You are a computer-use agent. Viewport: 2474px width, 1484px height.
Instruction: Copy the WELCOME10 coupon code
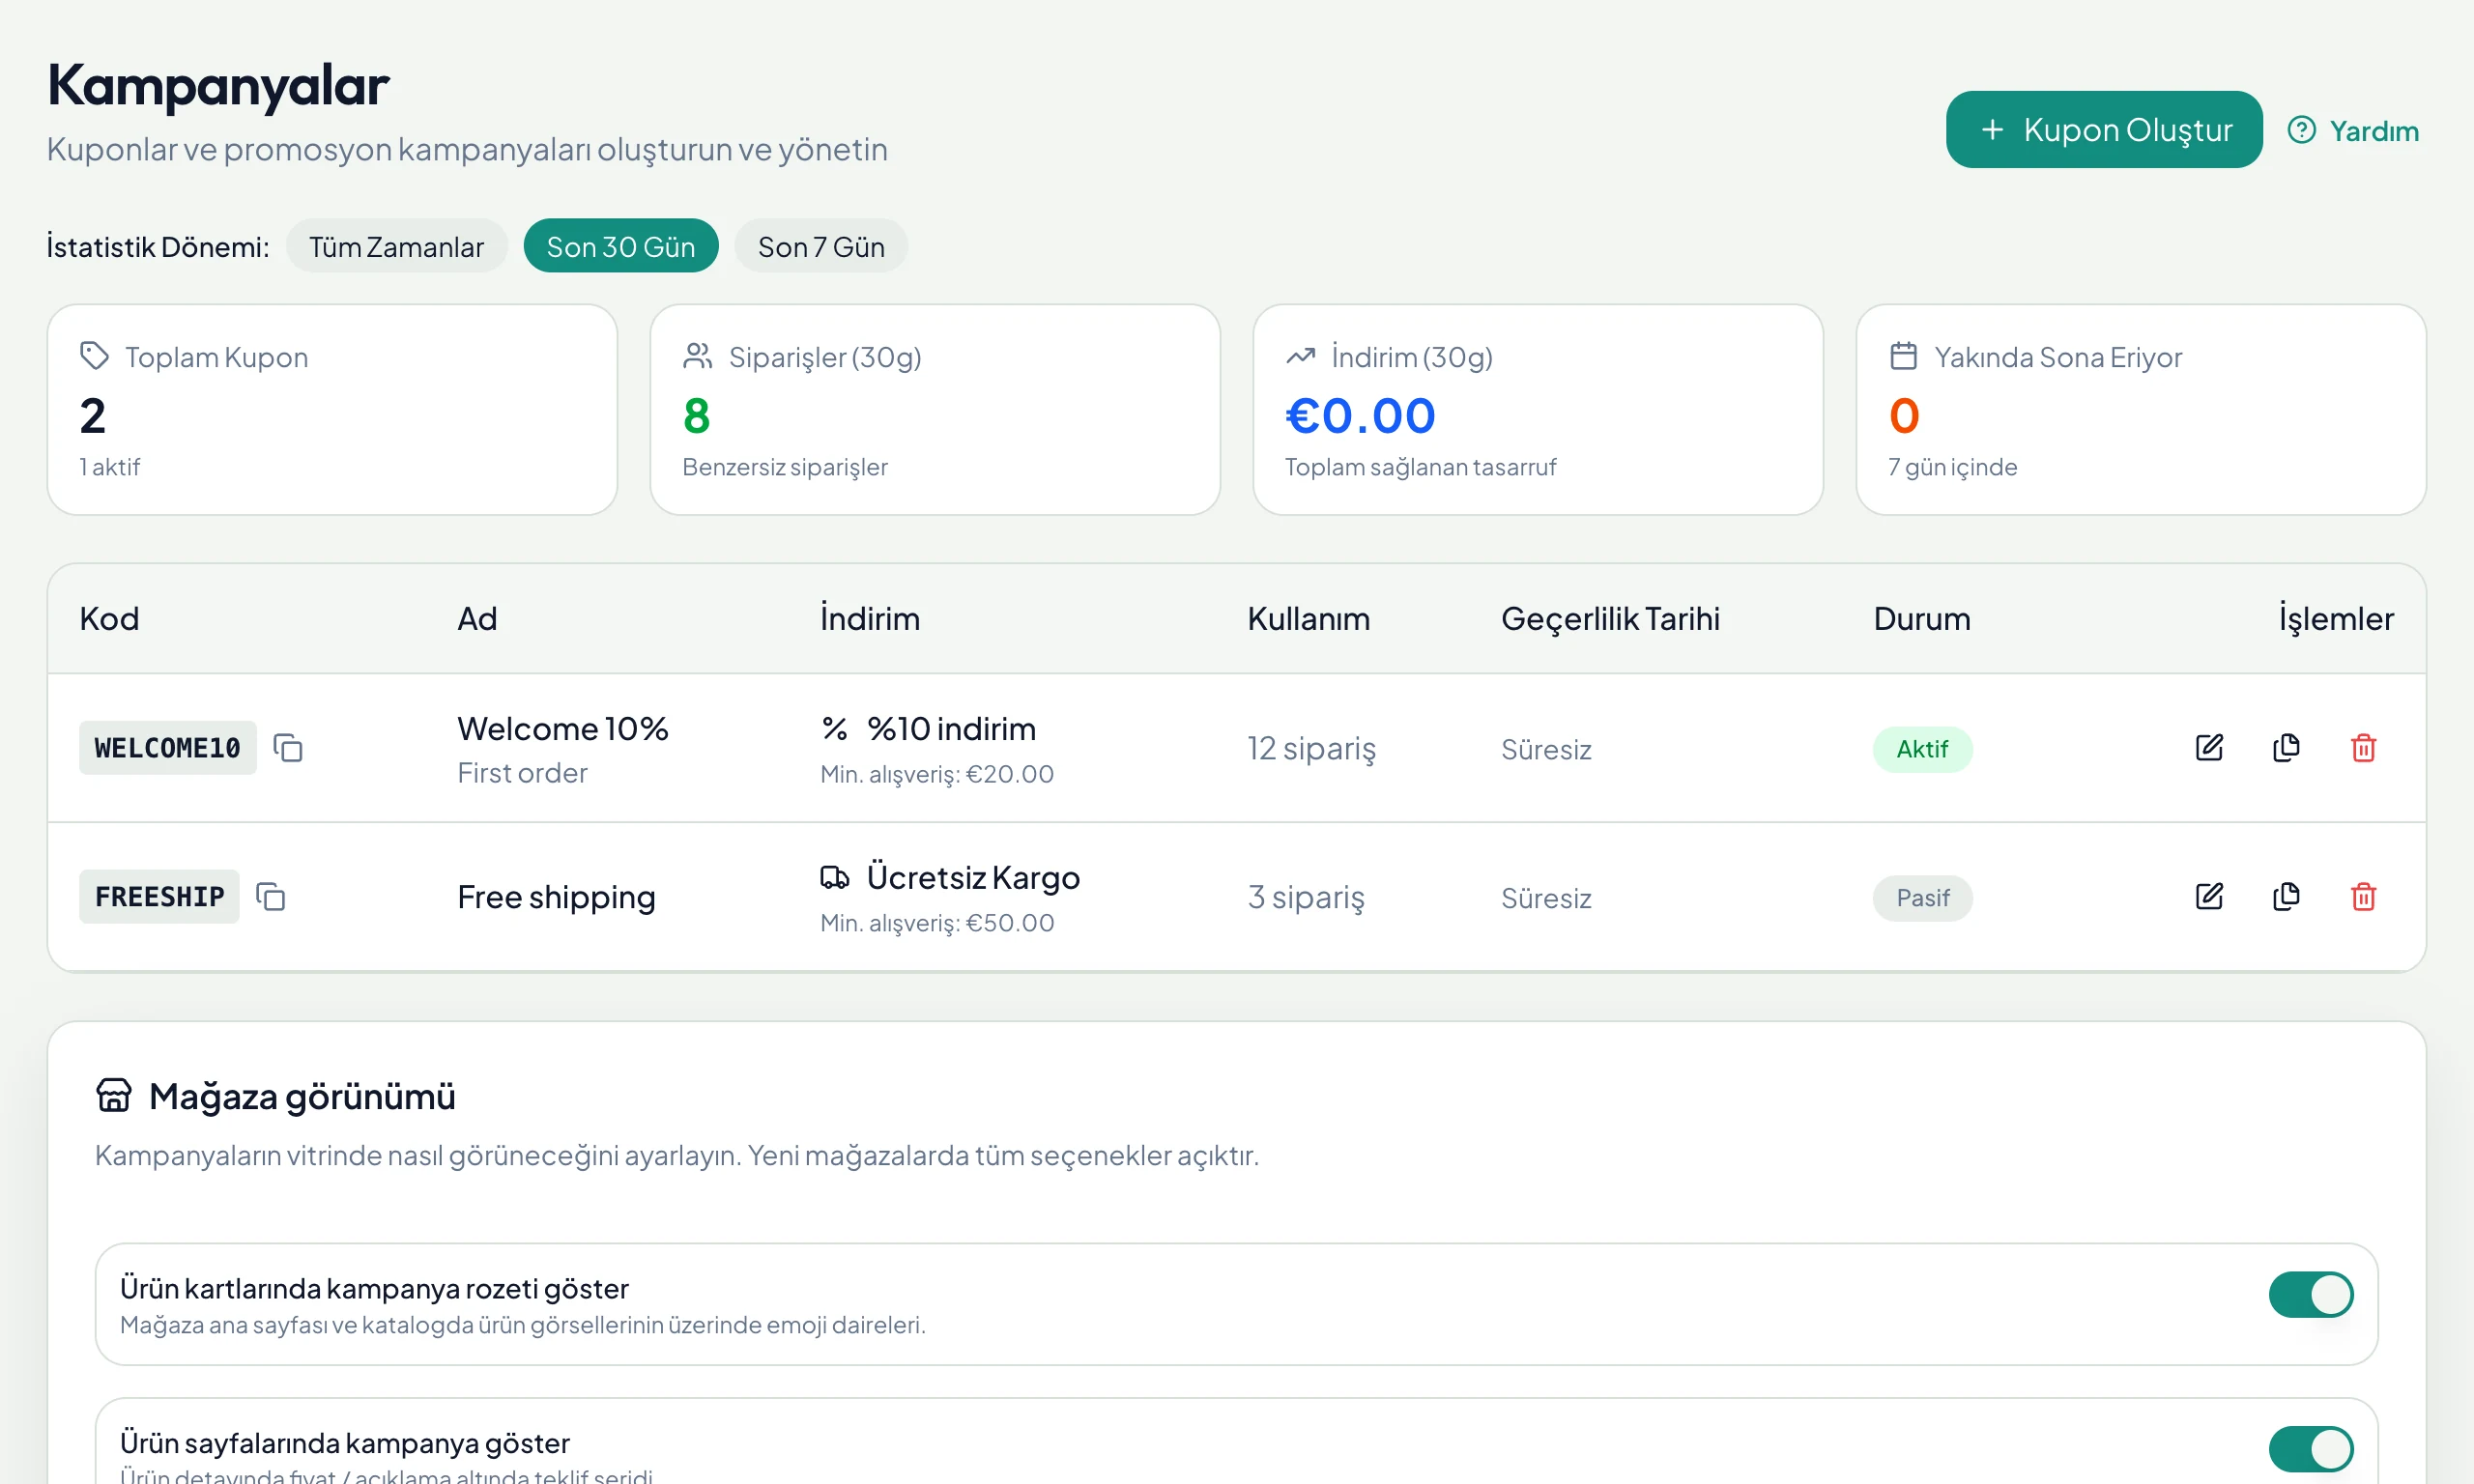tap(288, 748)
